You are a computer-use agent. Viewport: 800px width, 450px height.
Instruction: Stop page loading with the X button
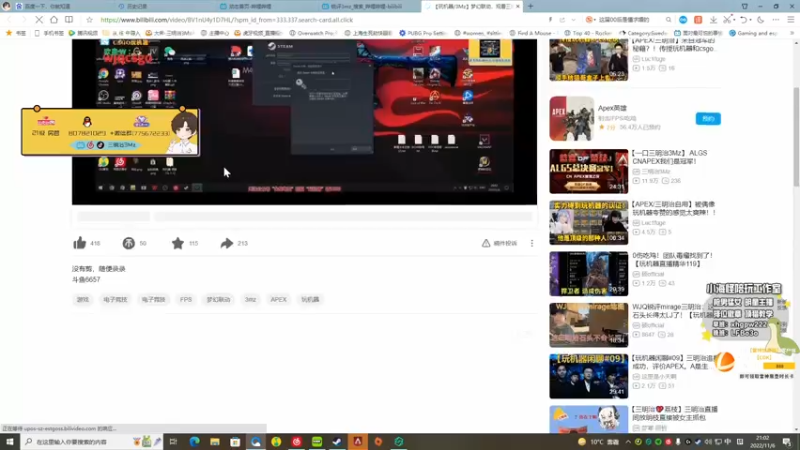39,20
